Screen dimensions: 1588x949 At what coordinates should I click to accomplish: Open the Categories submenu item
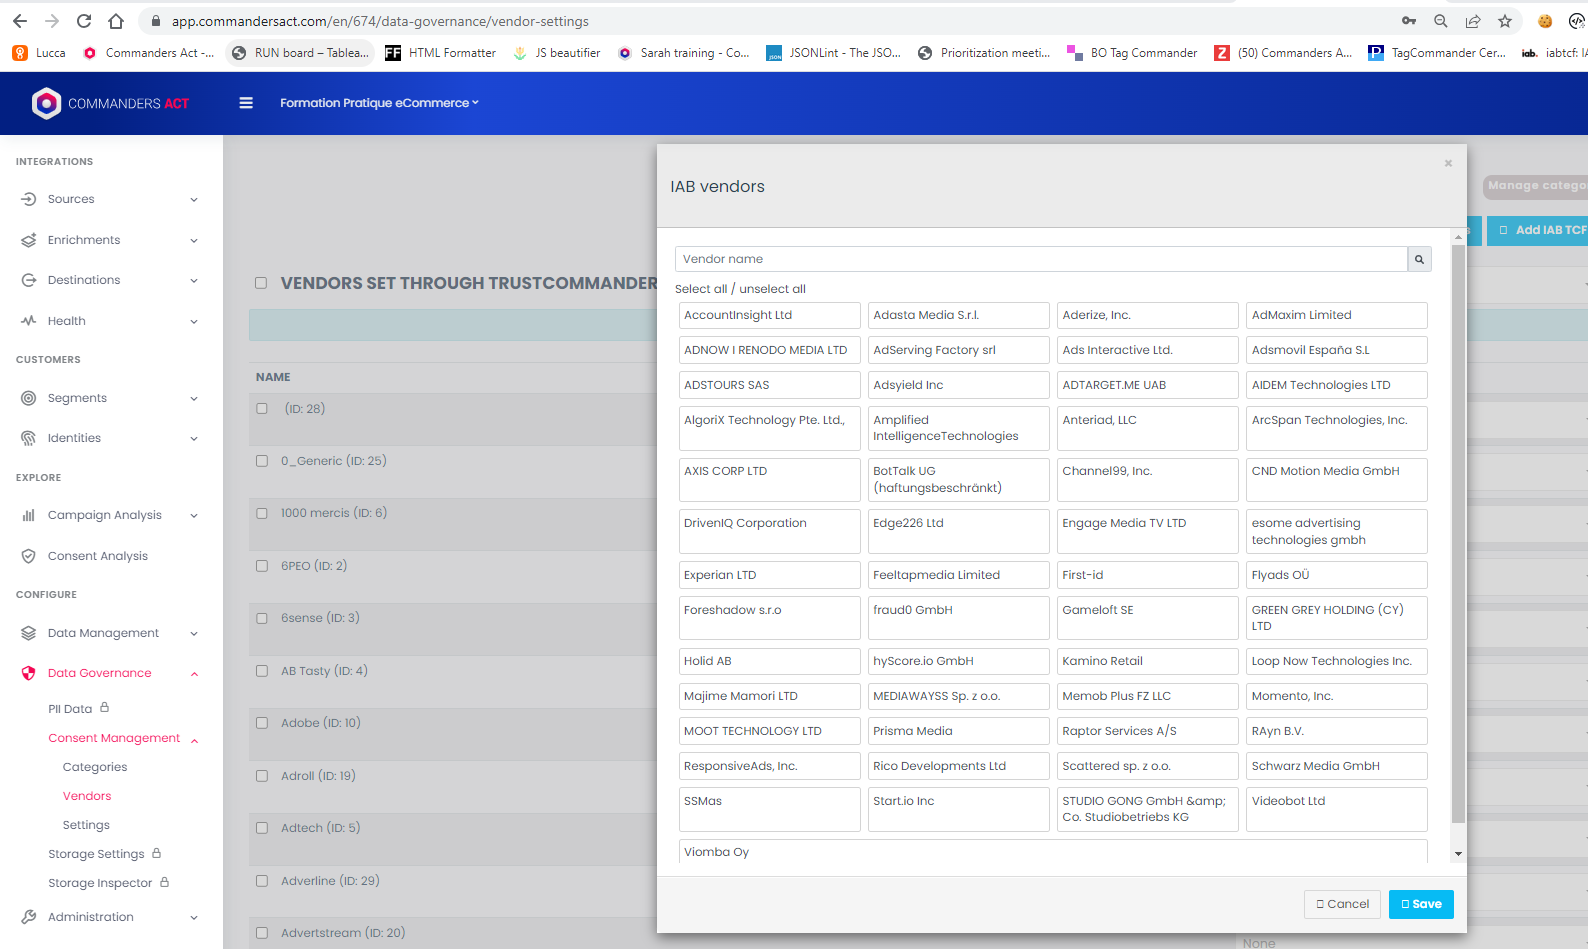pos(95,767)
